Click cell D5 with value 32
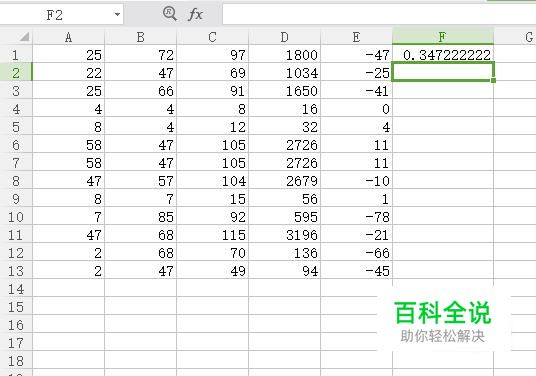 coord(285,127)
